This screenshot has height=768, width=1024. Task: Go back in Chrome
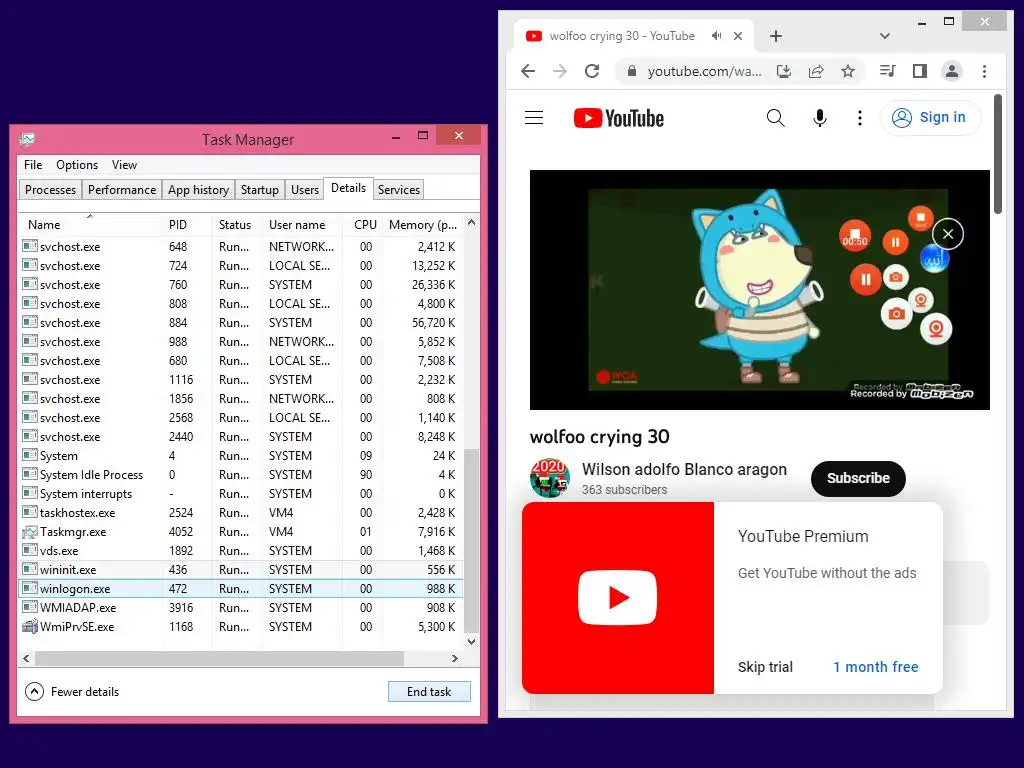(528, 71)
